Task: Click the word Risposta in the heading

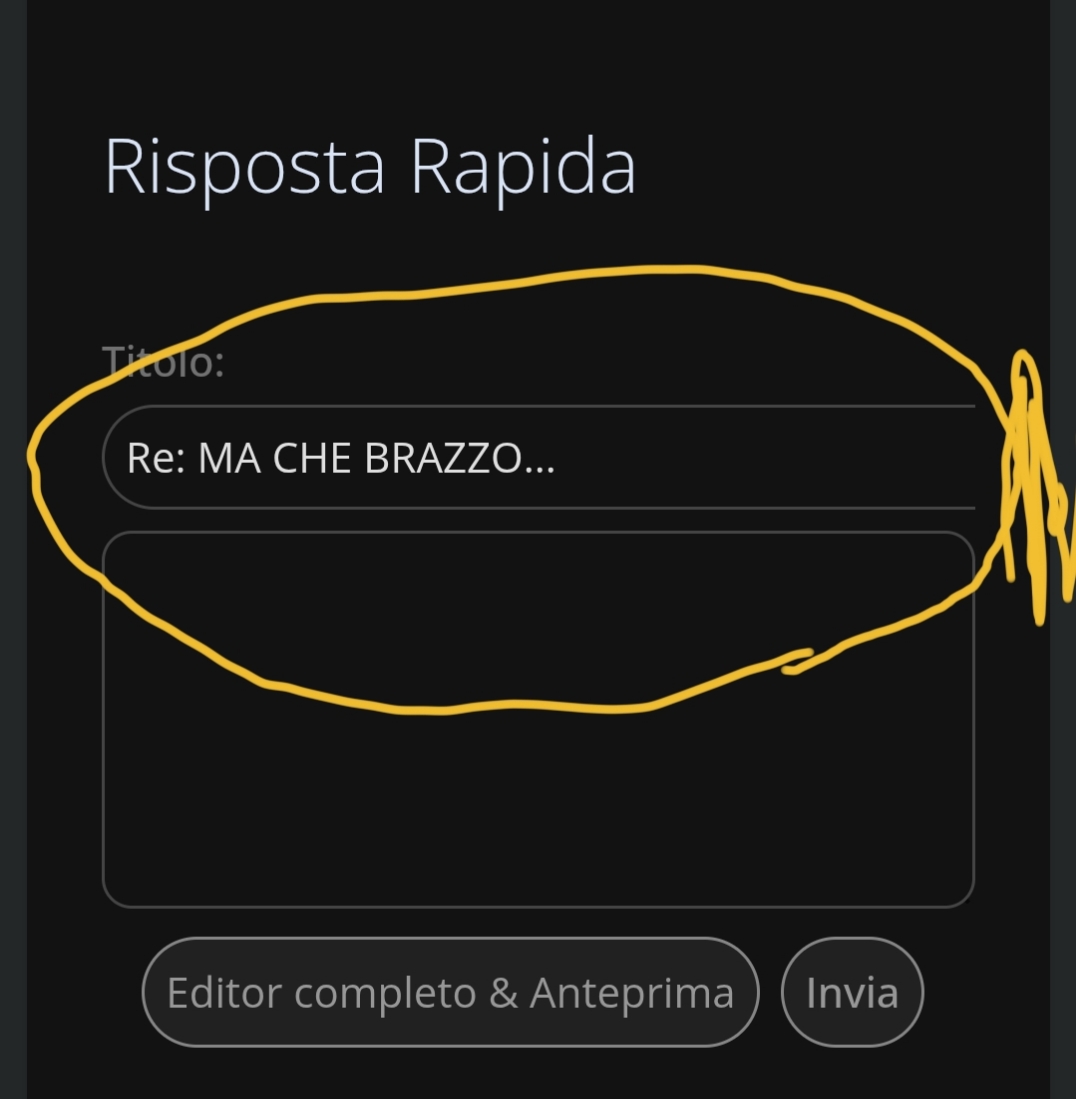Action: [x=245, y=168]
